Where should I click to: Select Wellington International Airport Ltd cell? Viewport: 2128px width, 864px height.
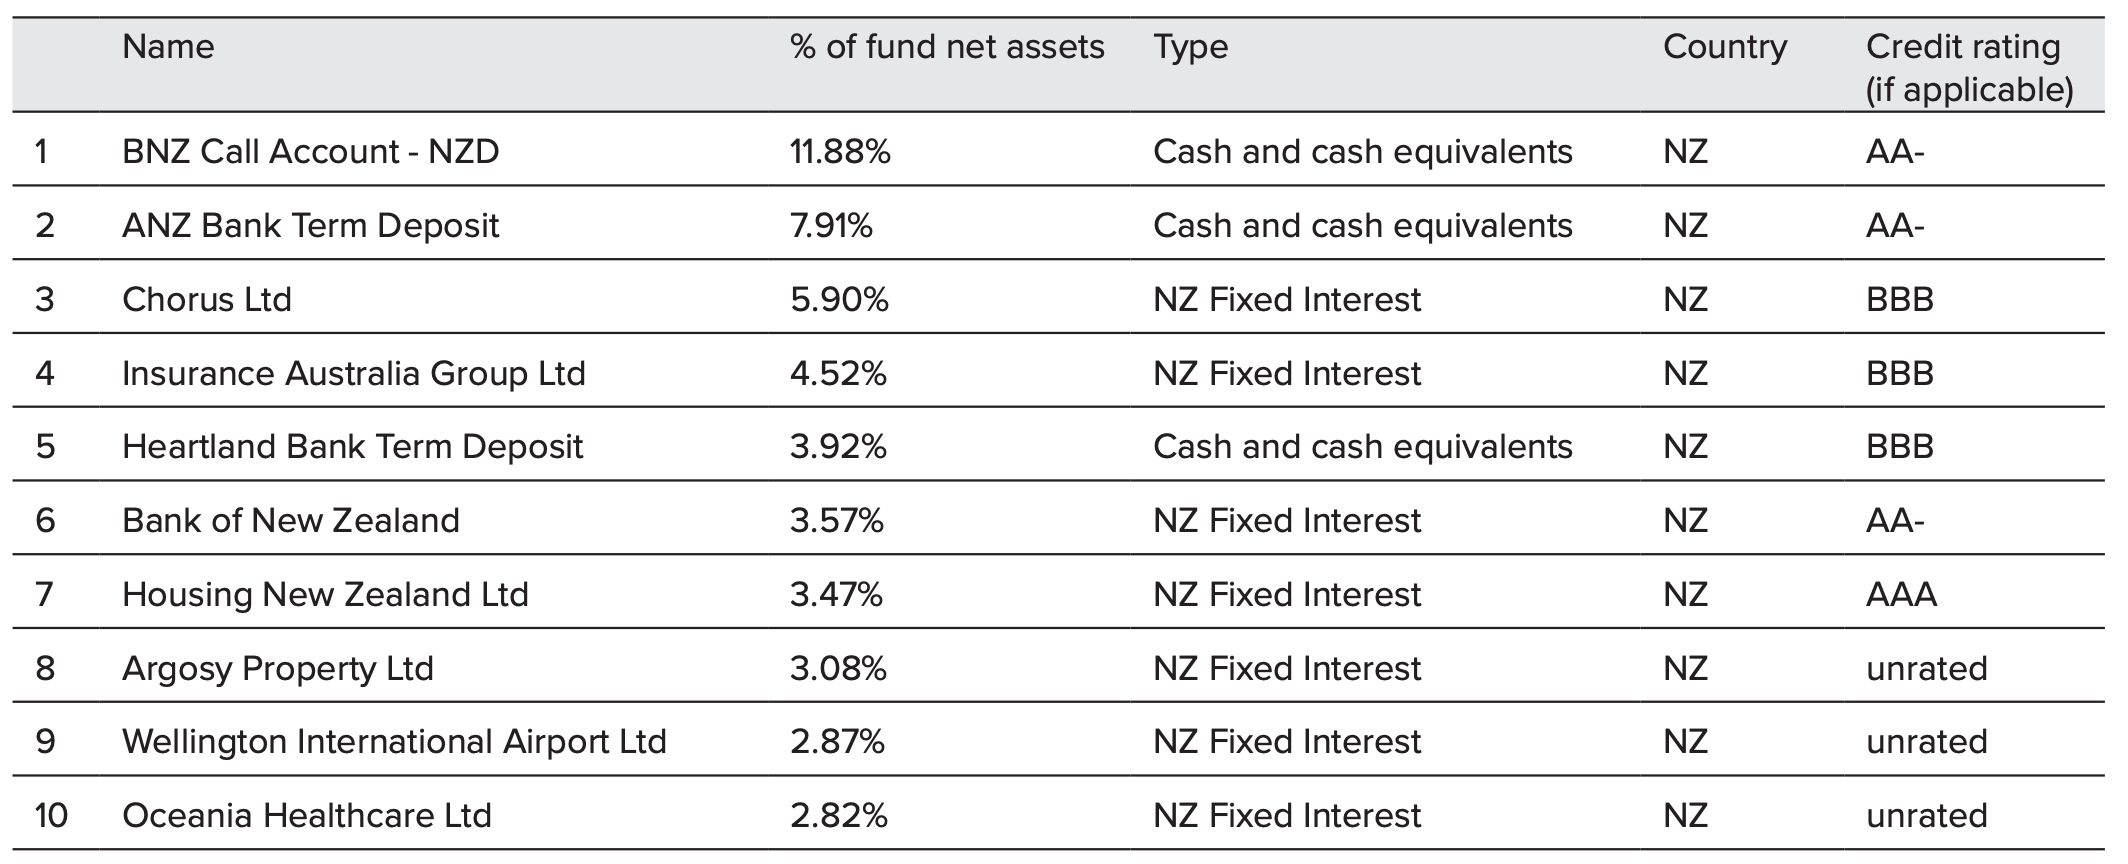[x=394, y=741]
